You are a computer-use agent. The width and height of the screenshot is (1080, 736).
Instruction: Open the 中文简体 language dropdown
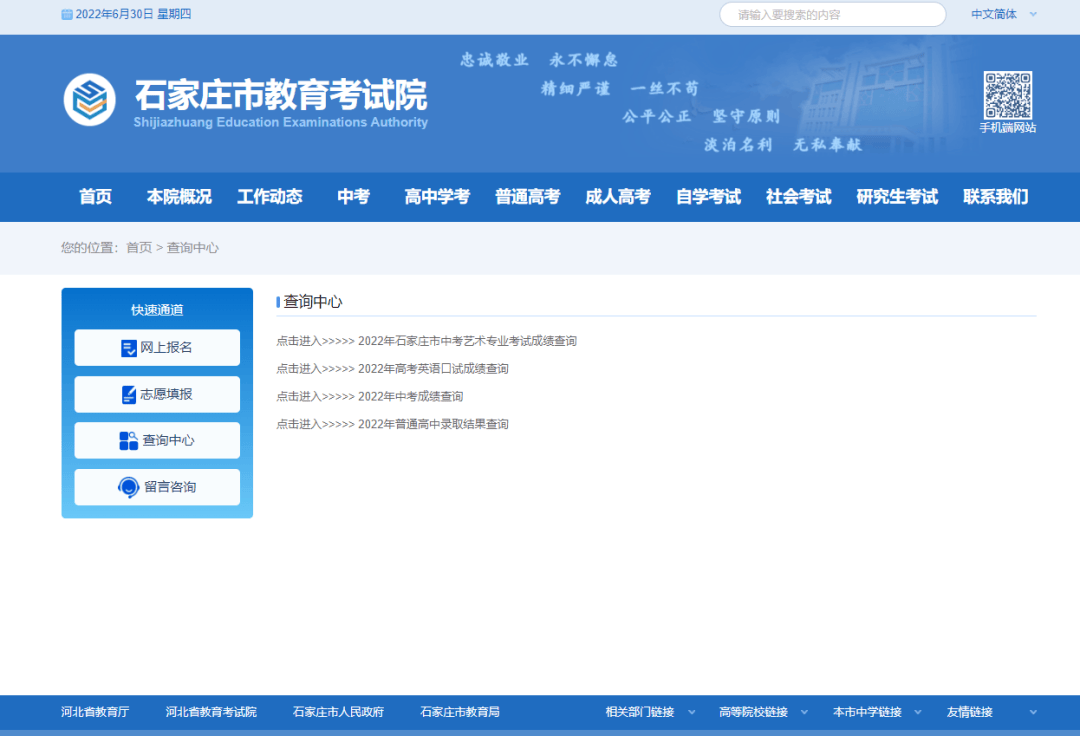(x=1004, y=14)
